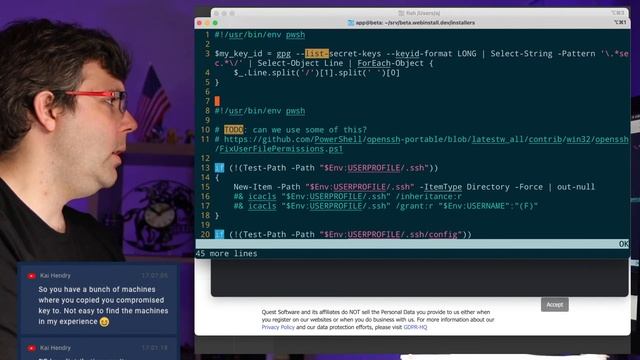Image resolution: width=640 pixels, height=360 pixels.
Task: Click the highlighted TODO on line 10
Action: [x=233, y=130]
